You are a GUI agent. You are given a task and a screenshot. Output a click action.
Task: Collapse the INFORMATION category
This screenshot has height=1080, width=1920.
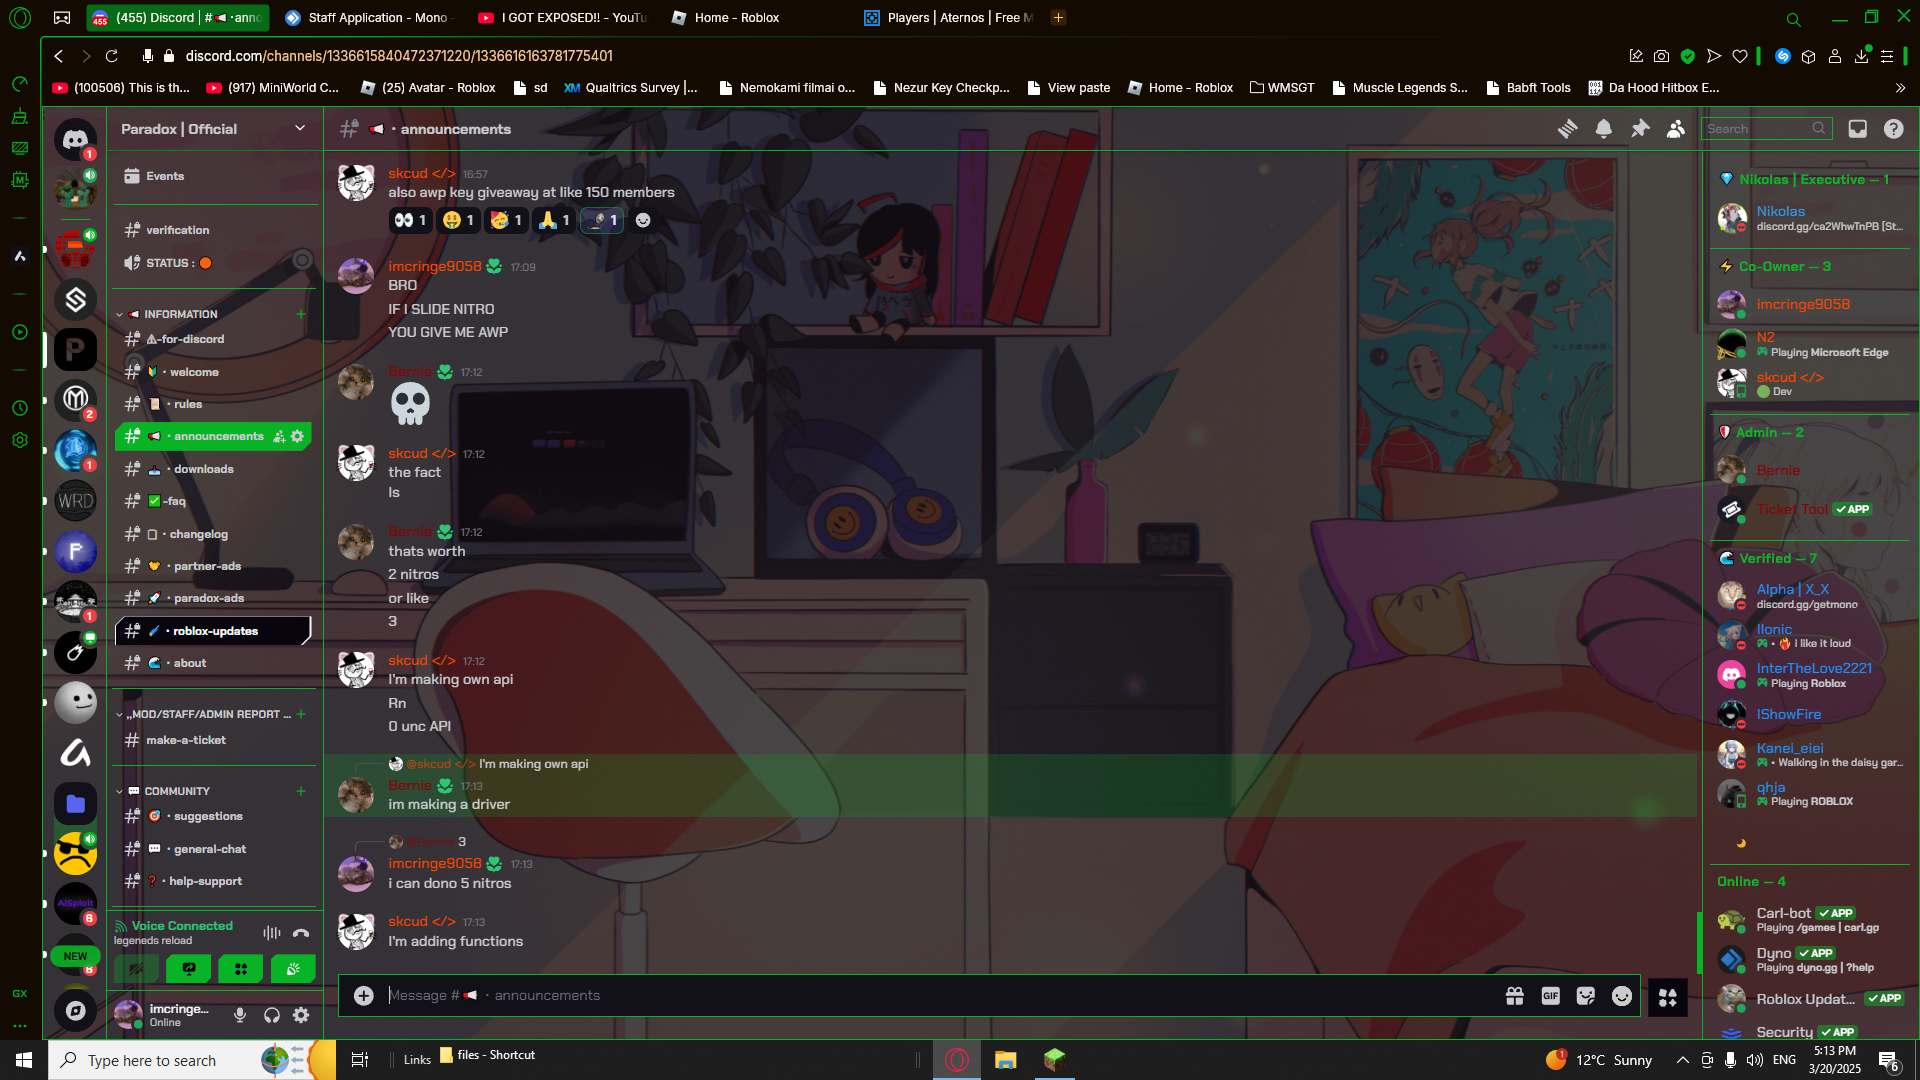[x=180, y=314]
